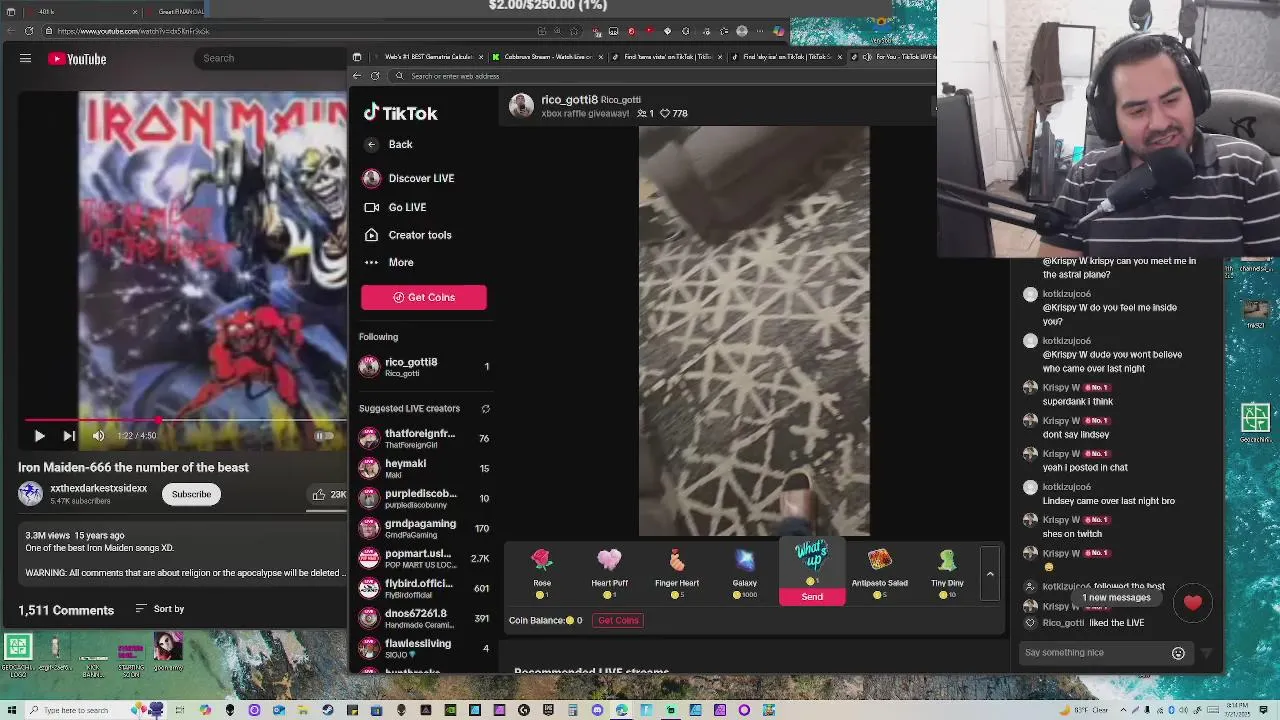Screen dimensions: 1280x720
Task: Open flybird.offici... suggested live creator
Action: click(x=424, y=588)
